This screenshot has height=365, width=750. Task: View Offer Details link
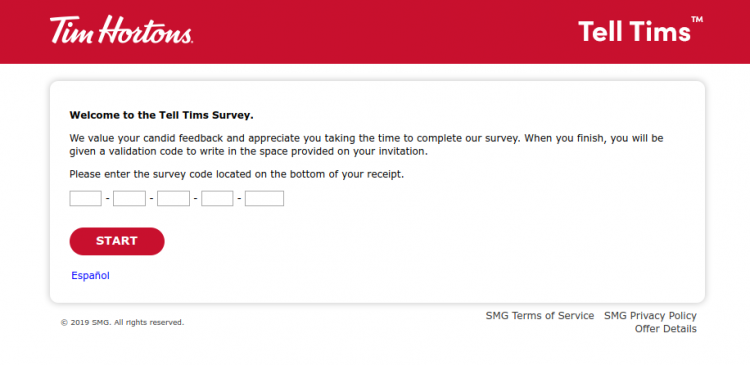pos(666,329)
